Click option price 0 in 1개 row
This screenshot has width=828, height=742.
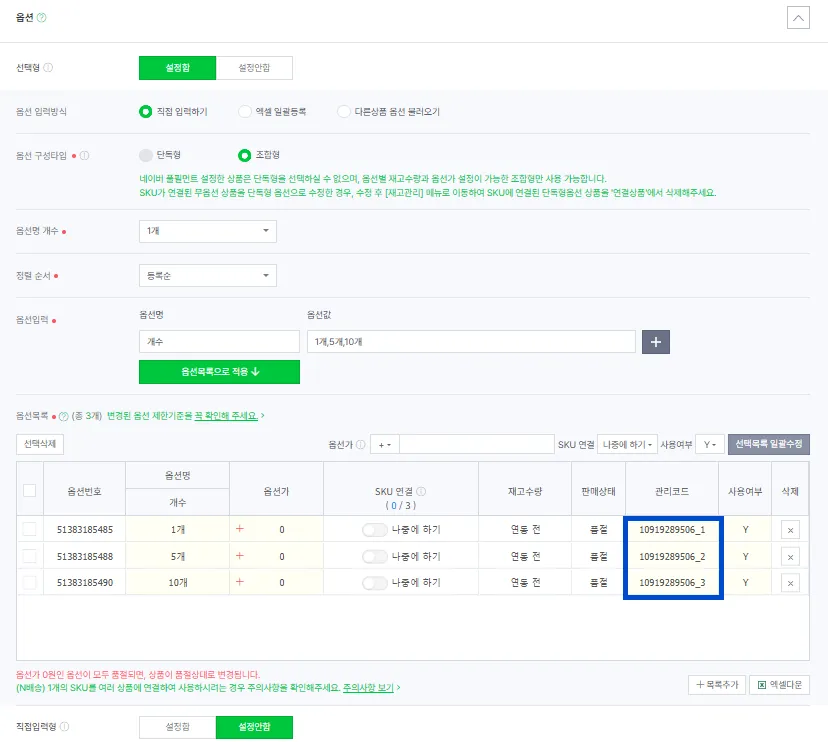click(282, 530)
